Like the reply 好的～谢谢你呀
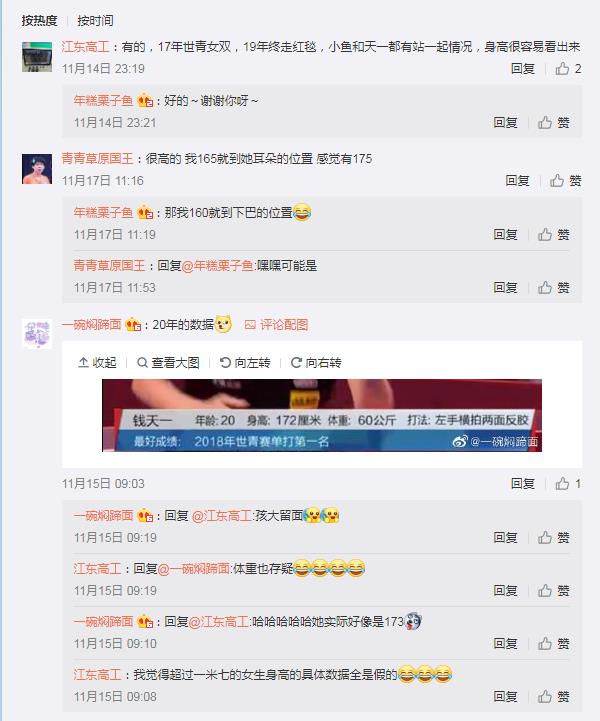This screenshot has width=600, height=721. (554, 123)
